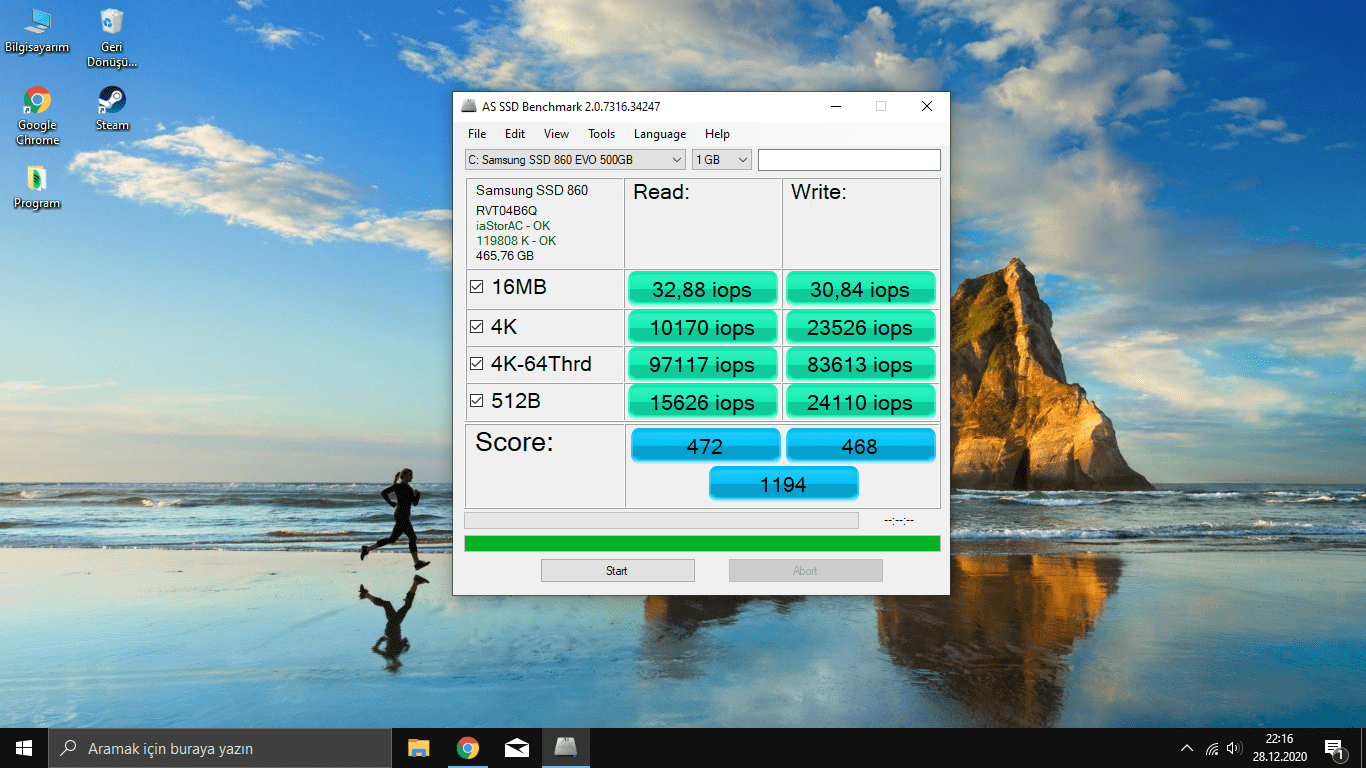Click the Samsung SSD 860 drive name
This screenshot has width=1366, height=768.
pyautogui.click(x=532, y=190)
